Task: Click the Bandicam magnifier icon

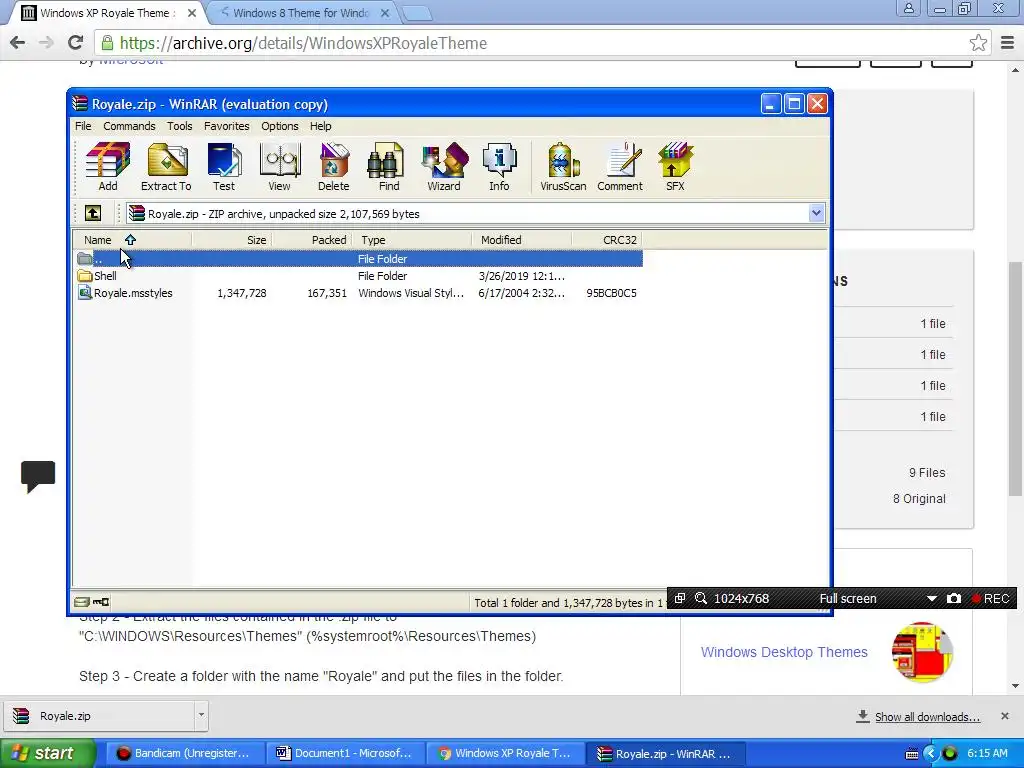Action: pyautogui.click(x=701, y=598)
